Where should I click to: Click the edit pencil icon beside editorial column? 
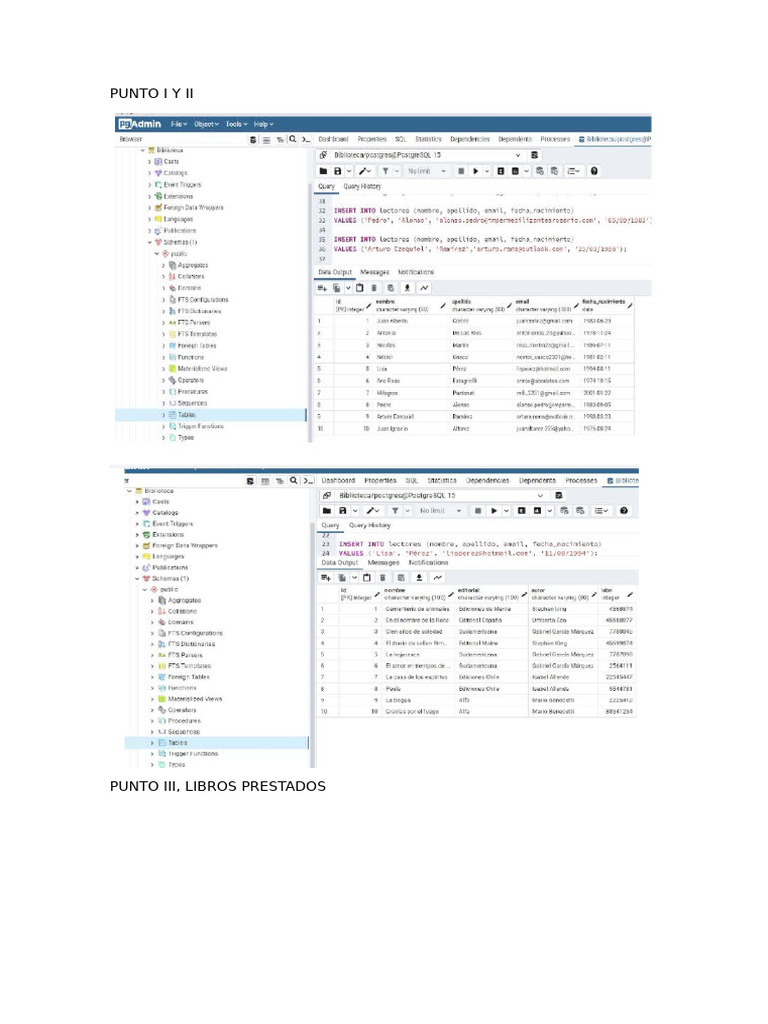(x=525, y=593)
